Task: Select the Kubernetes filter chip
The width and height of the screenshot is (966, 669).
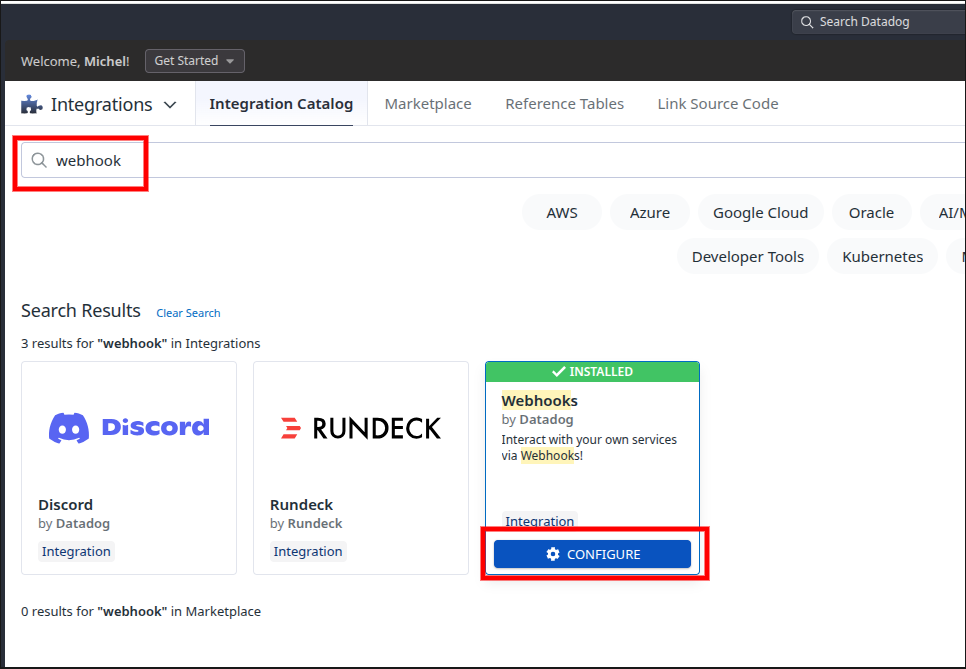Action: (882, 257)
